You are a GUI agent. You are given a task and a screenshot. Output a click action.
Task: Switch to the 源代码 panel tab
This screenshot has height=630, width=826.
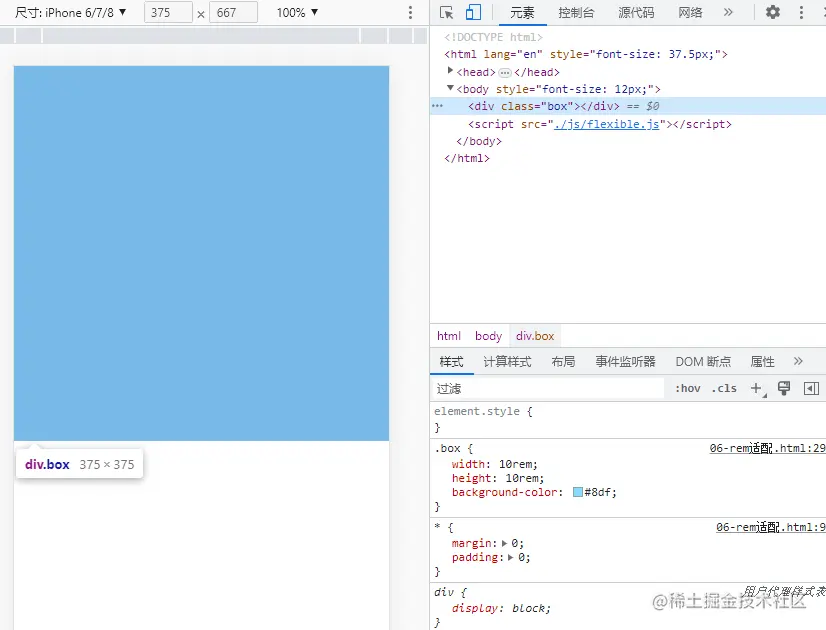pyautogui.click(x=636, y=13)
